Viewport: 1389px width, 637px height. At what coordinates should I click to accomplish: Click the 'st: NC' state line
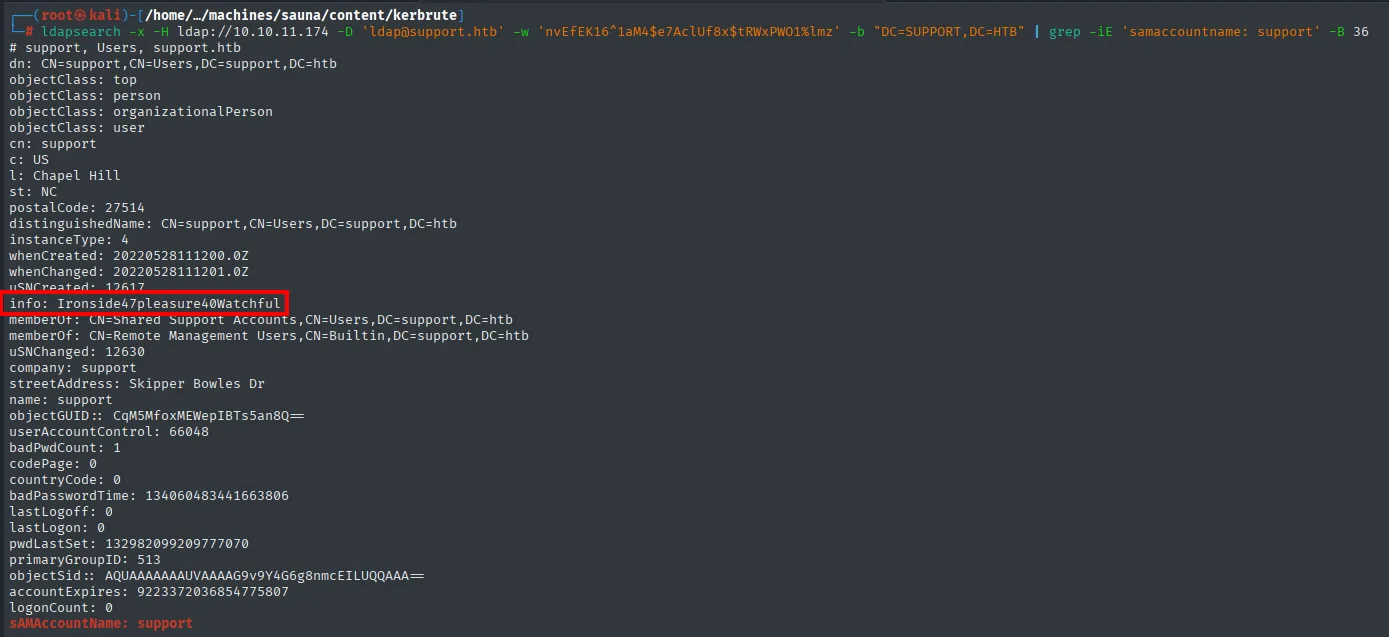point(33,192)
